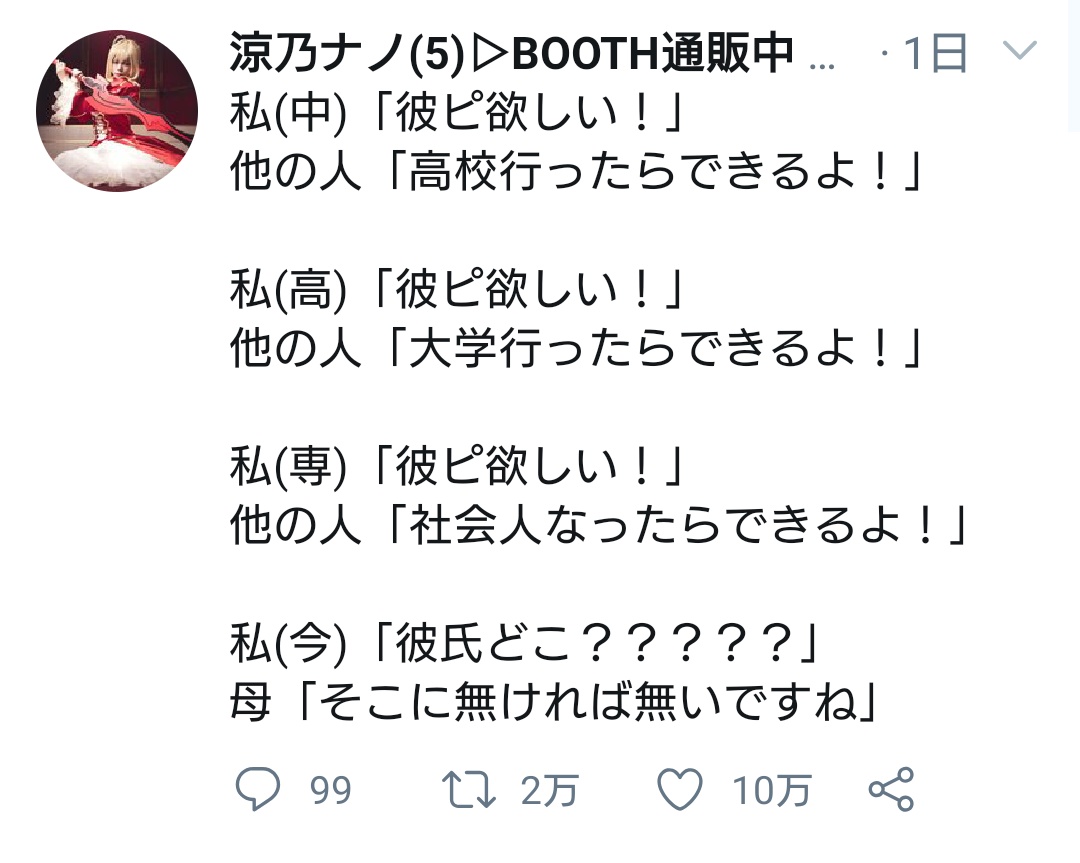
Task: Click the line 母「そこに無ければ無いですね」
Action: [554, 702]
